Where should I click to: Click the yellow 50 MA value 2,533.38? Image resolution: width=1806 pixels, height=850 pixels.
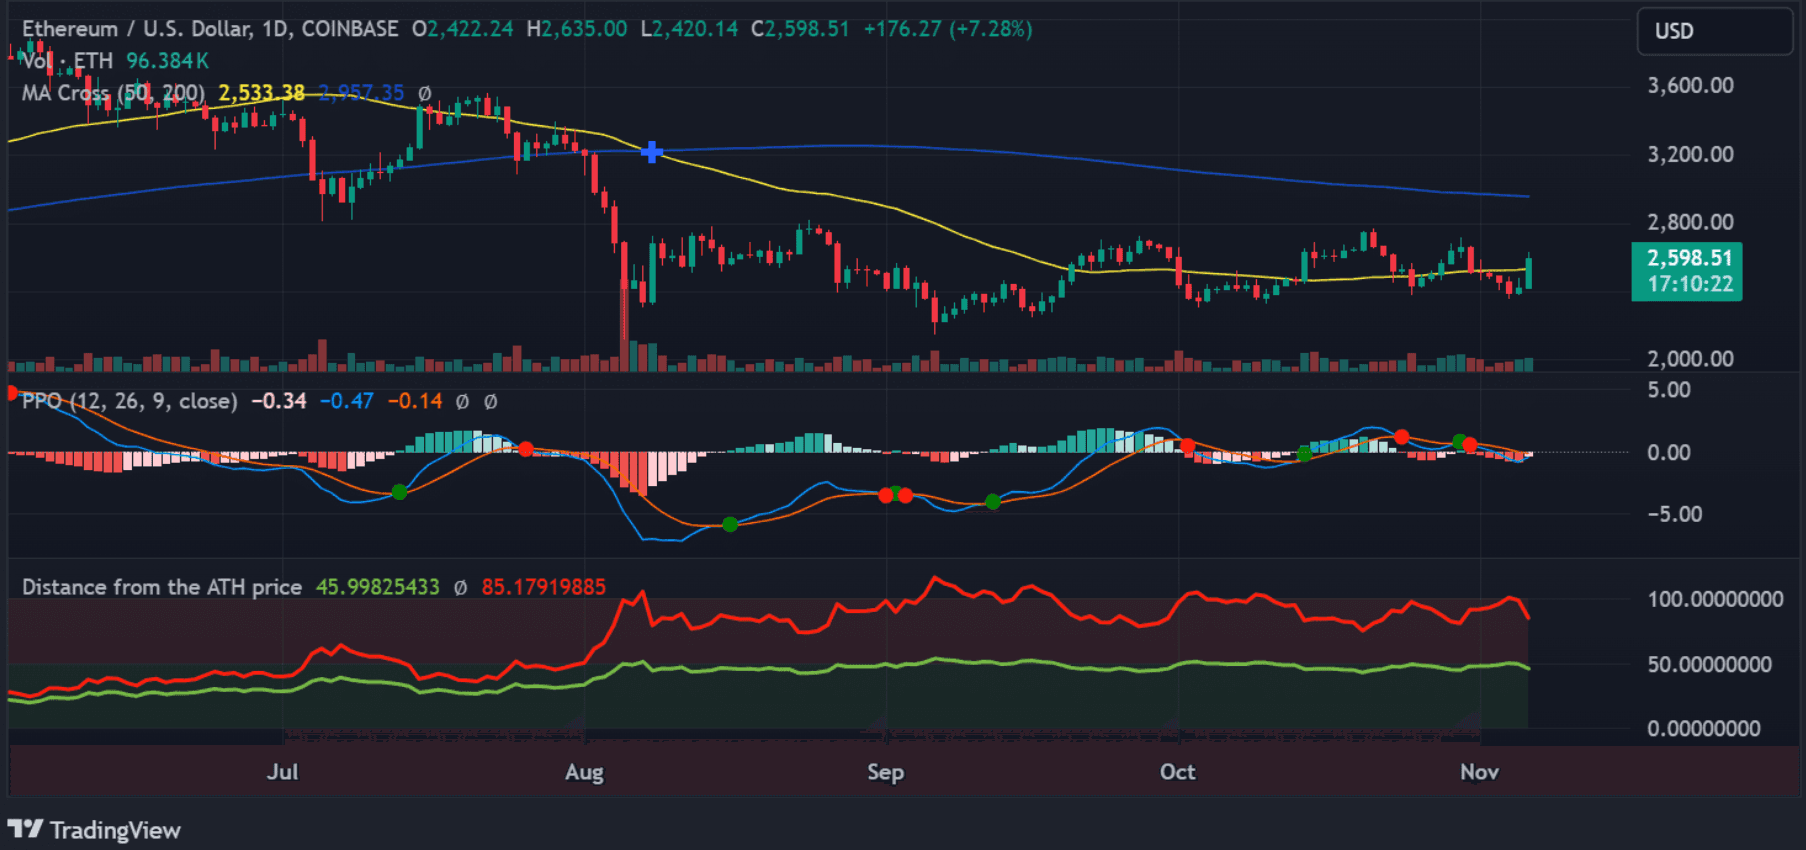tap(261, 93)
